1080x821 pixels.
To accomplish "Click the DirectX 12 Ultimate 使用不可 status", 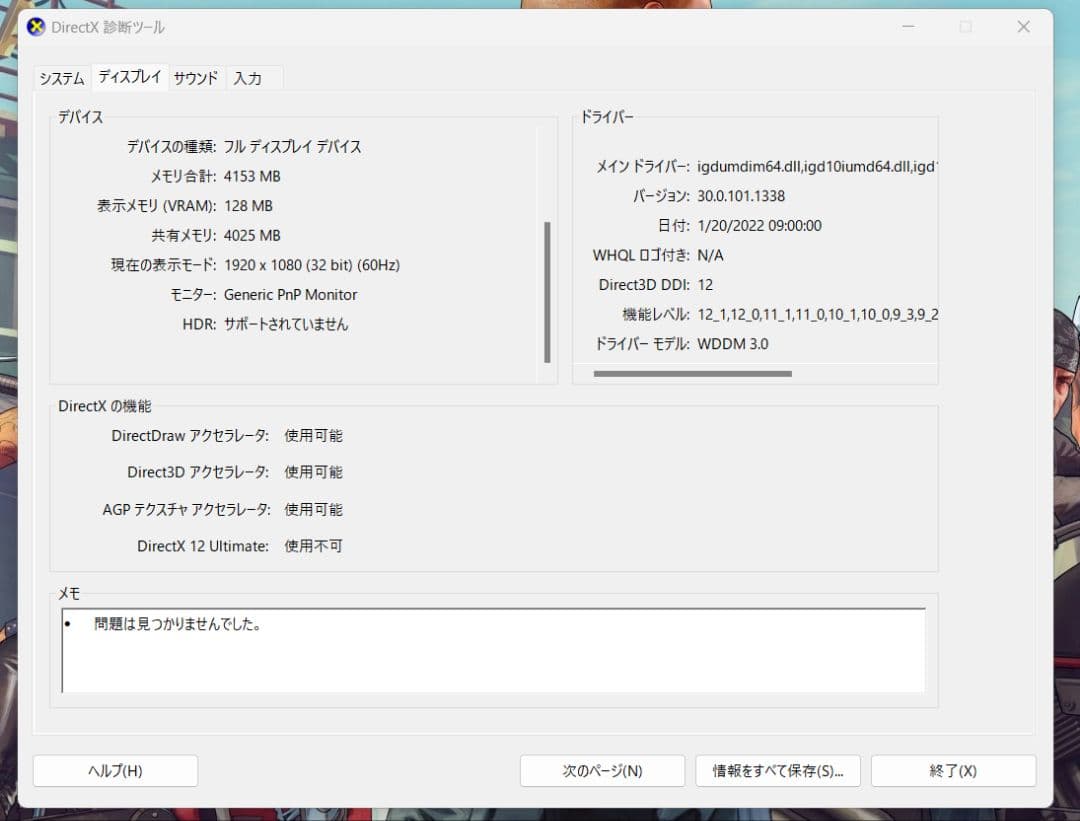I will 313,546.
